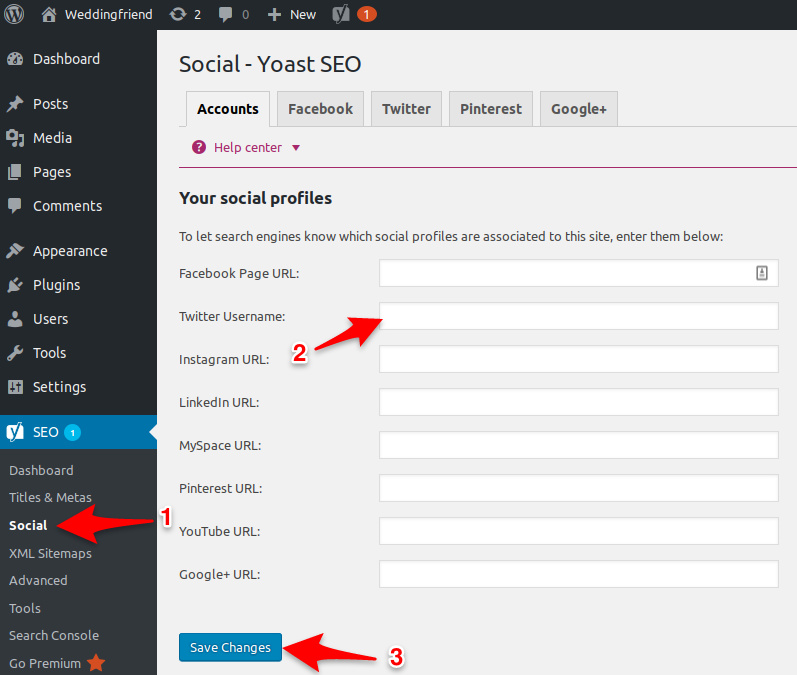The width and height of the screenshot is (797, 675).
Task: Switch to the Pinterest tab
Action: tap(491, 109)
